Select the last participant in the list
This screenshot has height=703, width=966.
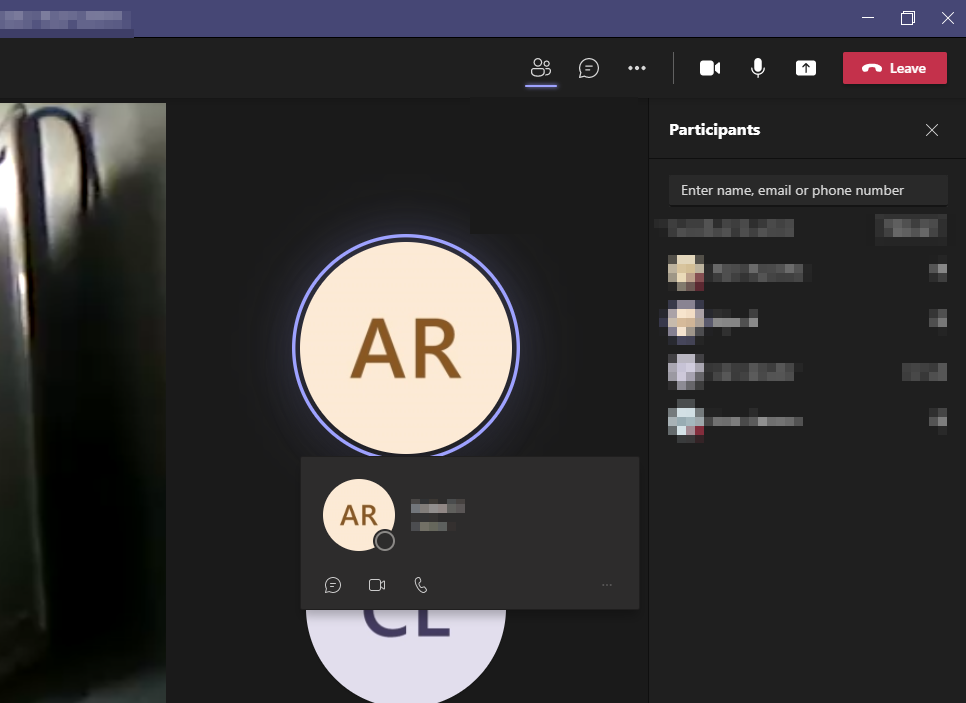coord(808,421)
